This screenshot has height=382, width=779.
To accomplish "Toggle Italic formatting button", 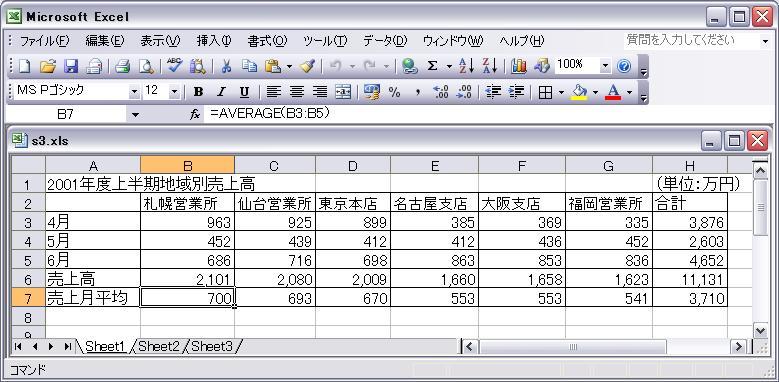I will [222, 92].
